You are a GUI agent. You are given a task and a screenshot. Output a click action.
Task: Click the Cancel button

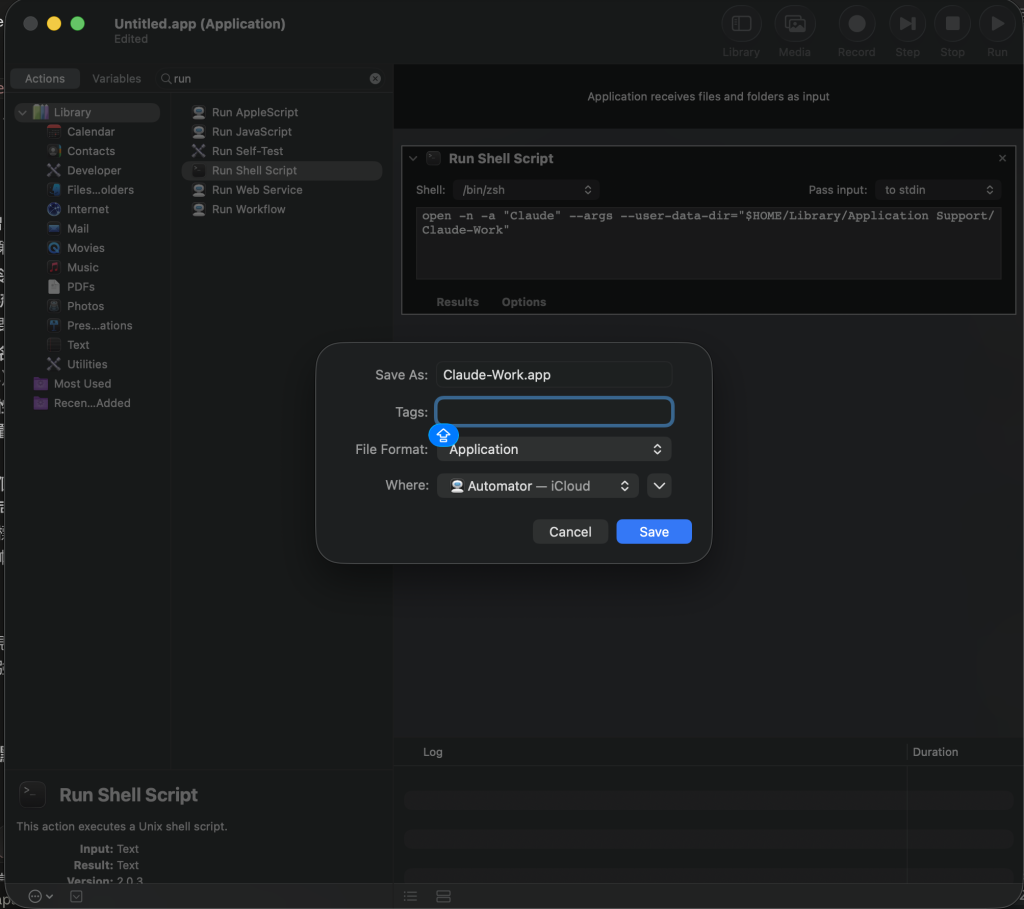(x=570, y=532)
